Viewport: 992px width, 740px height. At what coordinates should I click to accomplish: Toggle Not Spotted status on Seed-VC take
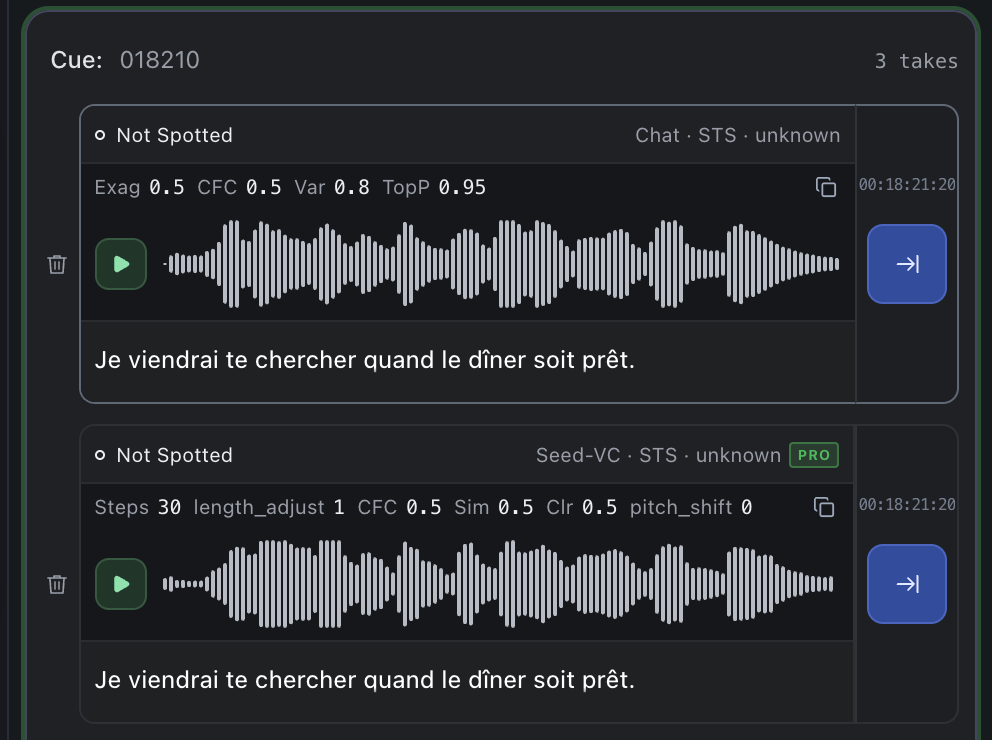(x=164, y=455)
